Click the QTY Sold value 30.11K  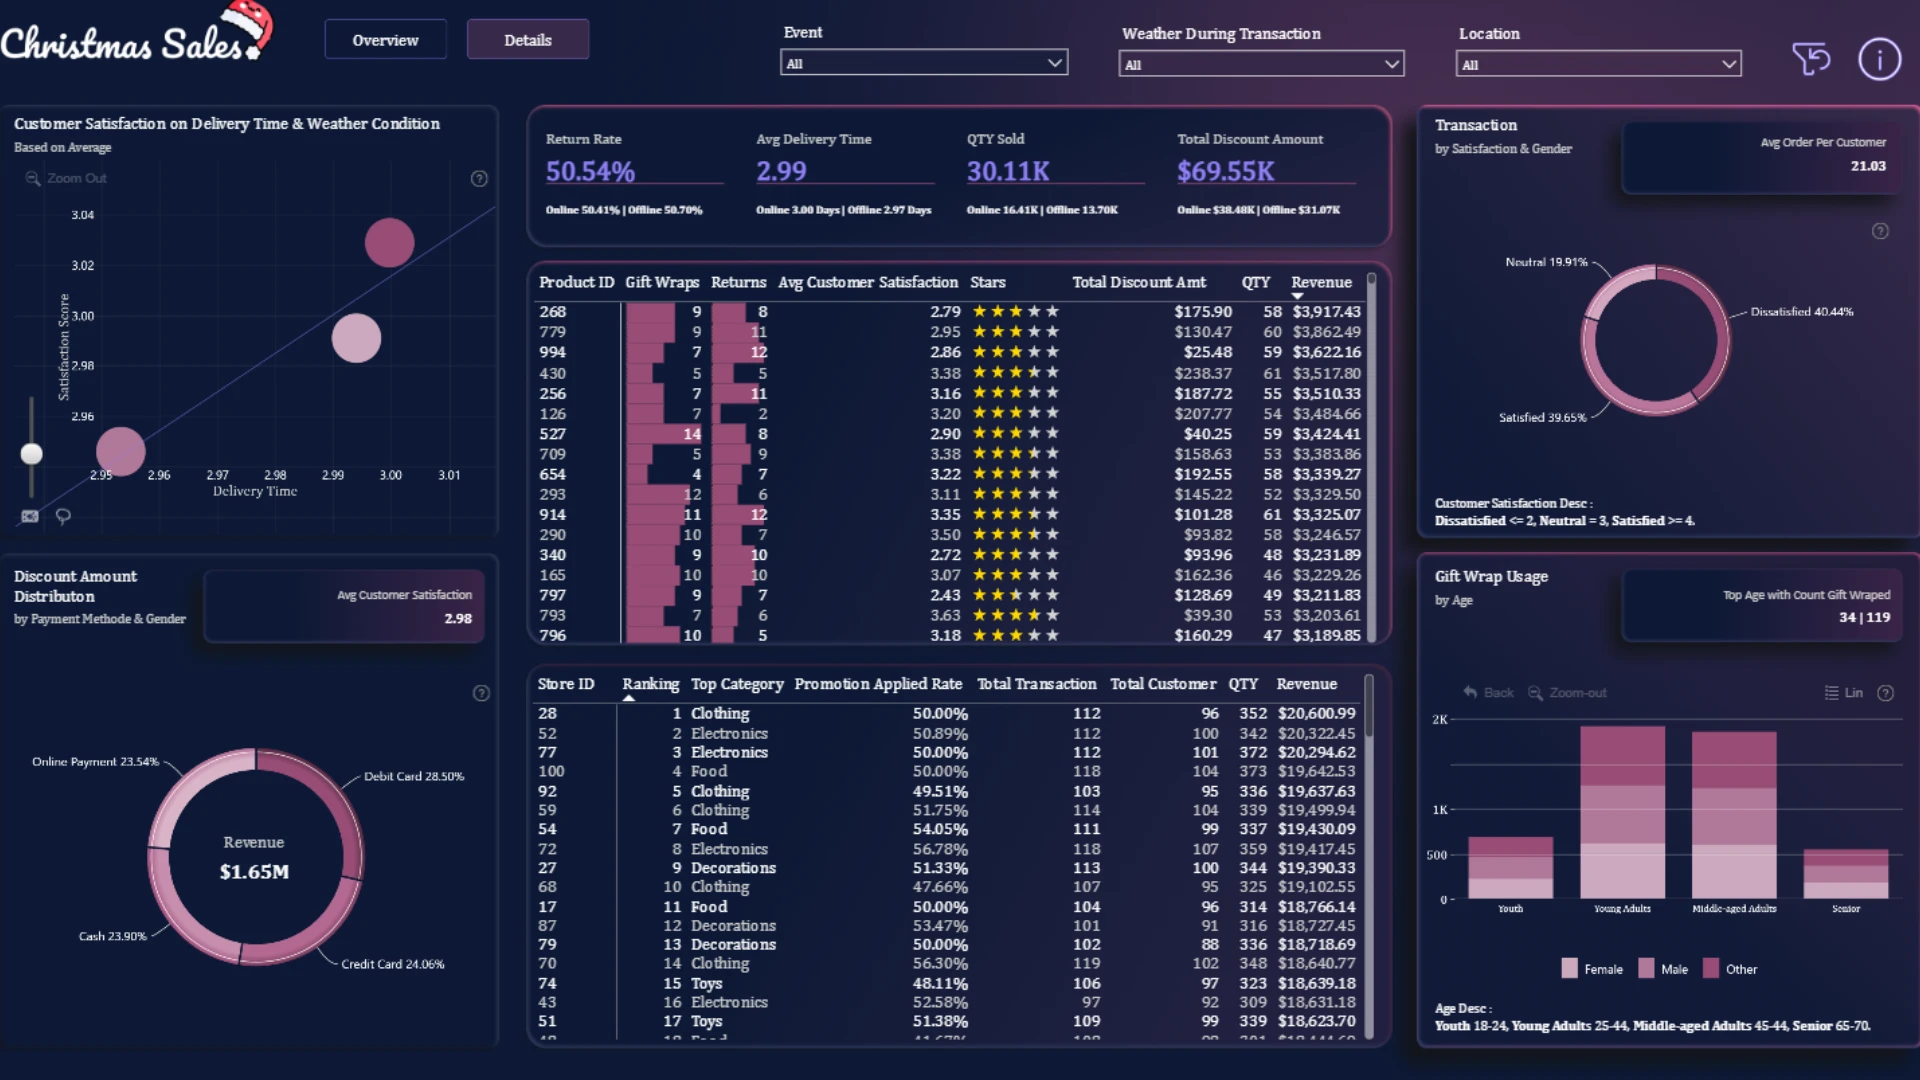pos(1008,172)
